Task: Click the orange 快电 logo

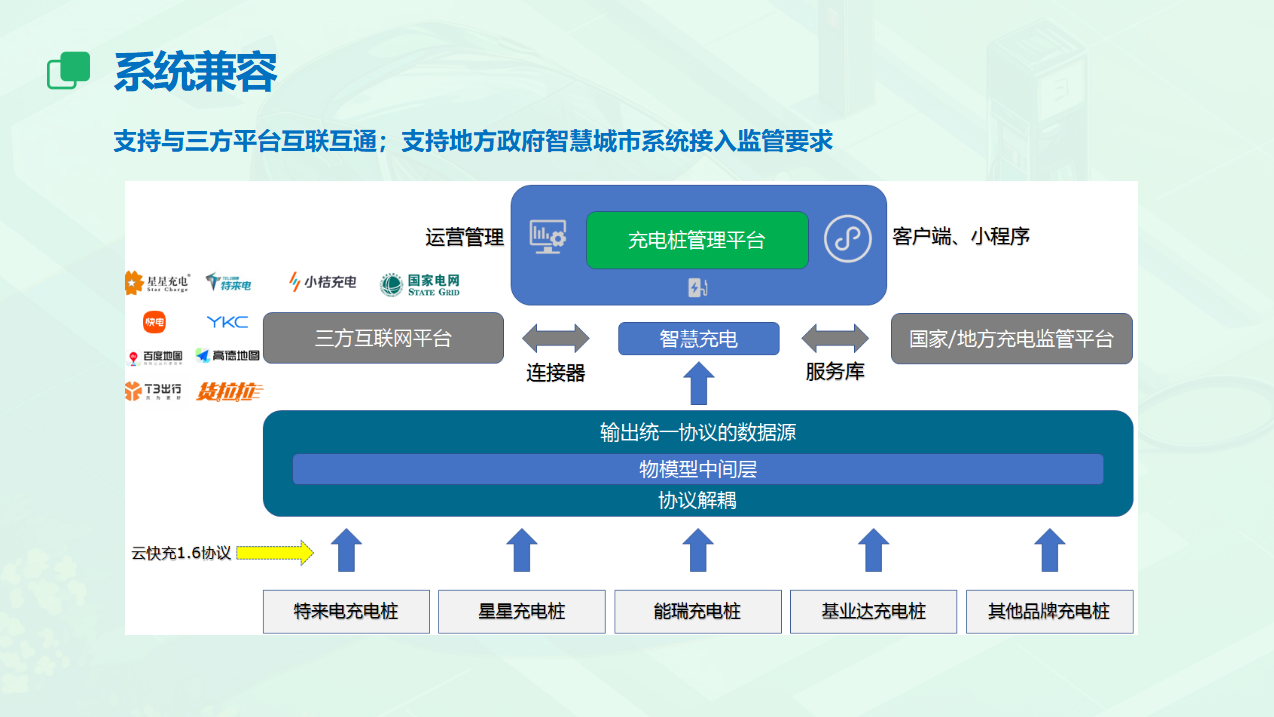Action: pyautogui.click(x=154, y=322)
